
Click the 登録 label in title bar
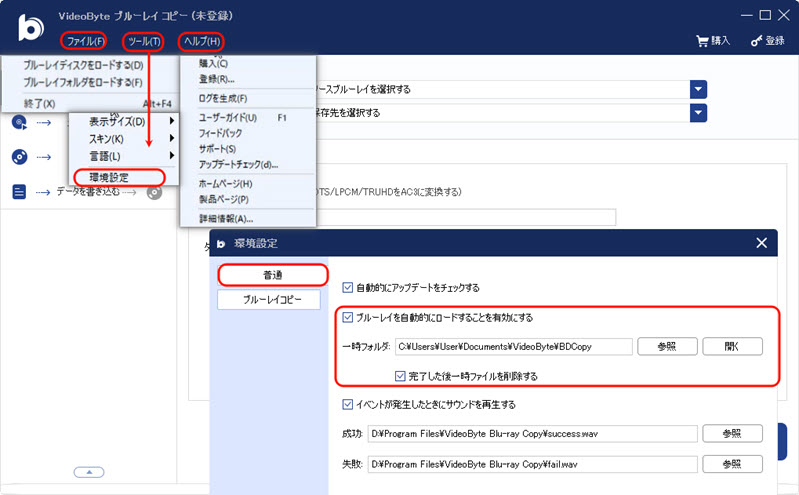click(775, 41)
